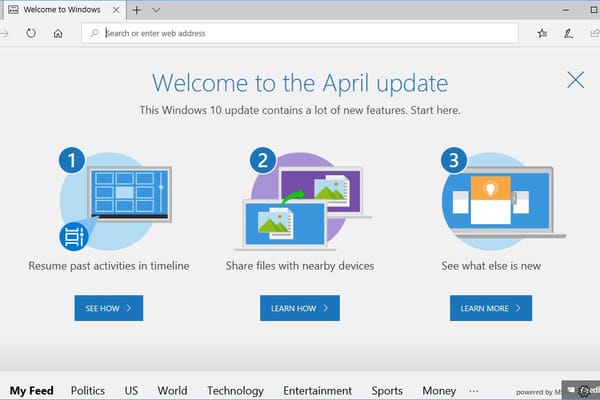The height and width of the screenshot is (400, 600).
Task: Click the LEARN HOW button
Action: 300,308
